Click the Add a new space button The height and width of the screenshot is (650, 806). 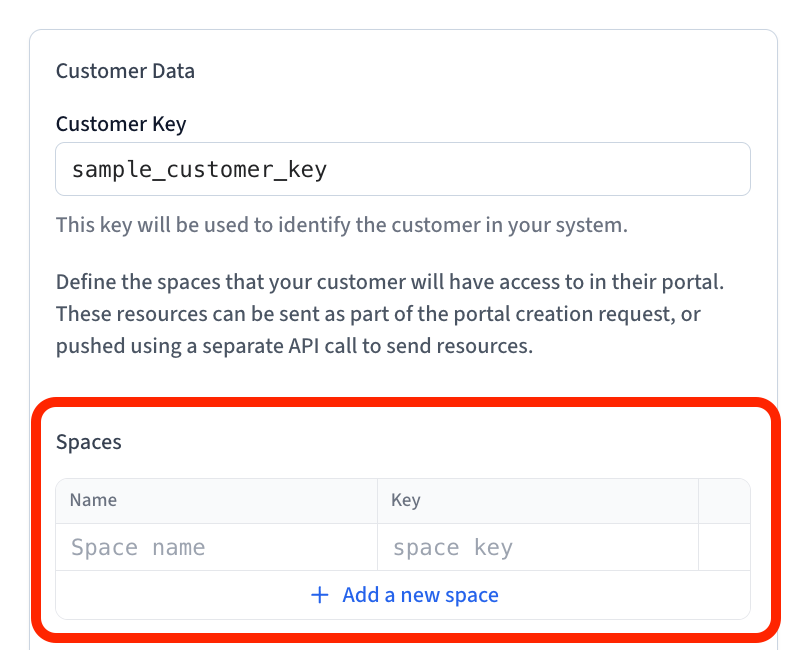[403, 595]
